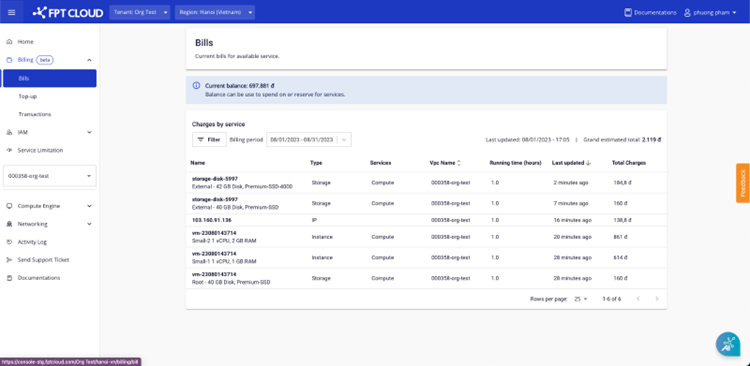Viewport: 750px width, 366px height.
Task: Click the sidebar Documentations icon
Action: 9,278
